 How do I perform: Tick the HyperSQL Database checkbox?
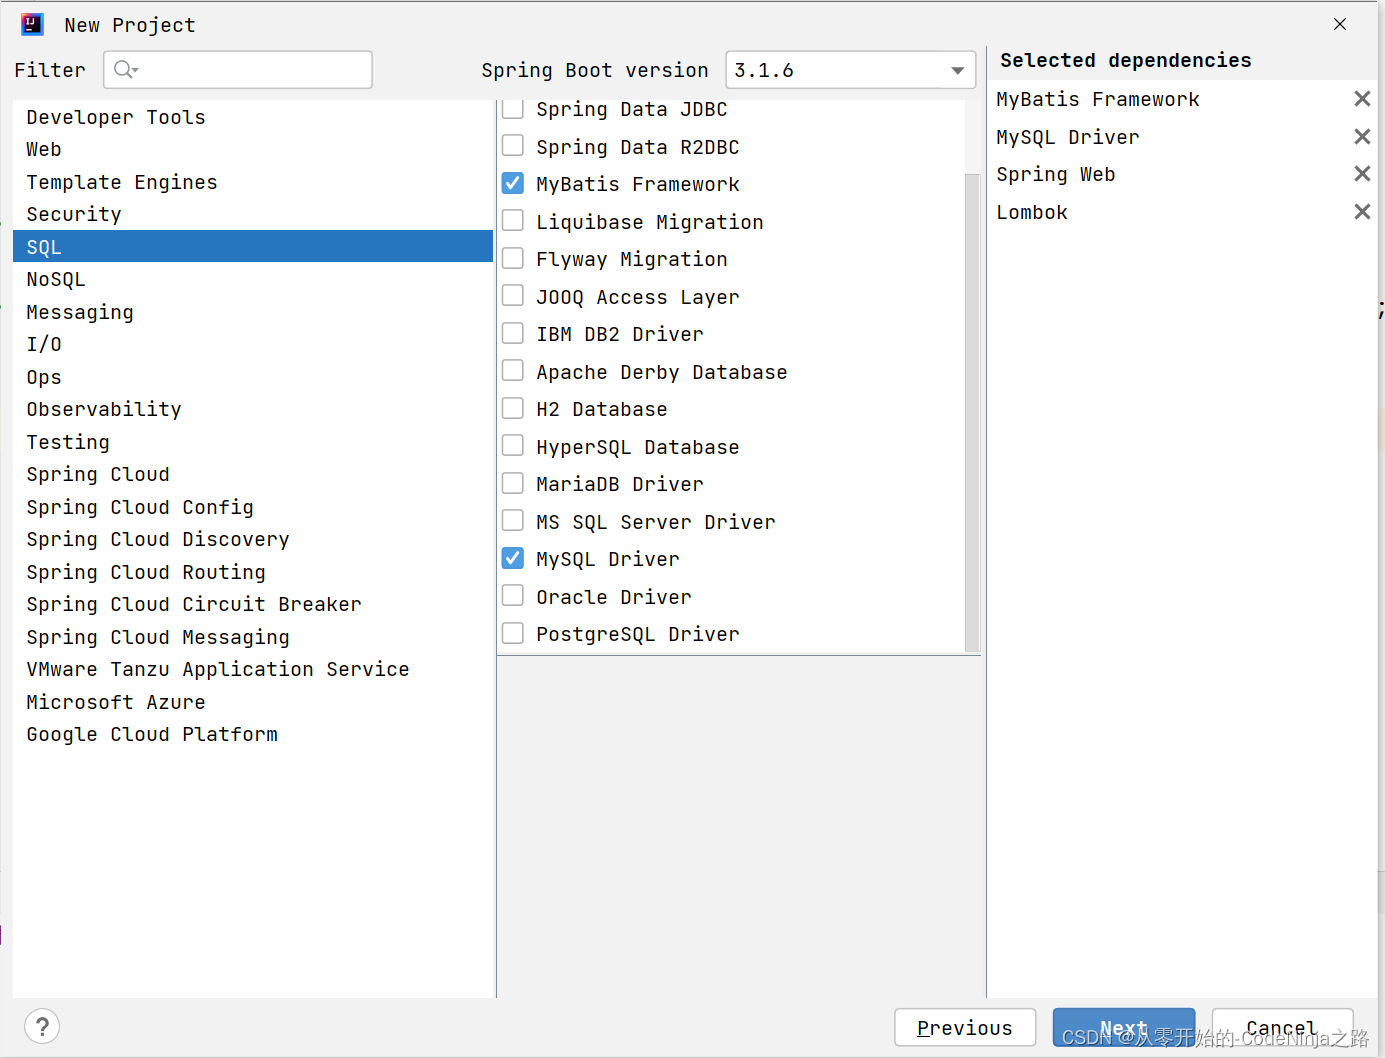(x=513, y=445)
